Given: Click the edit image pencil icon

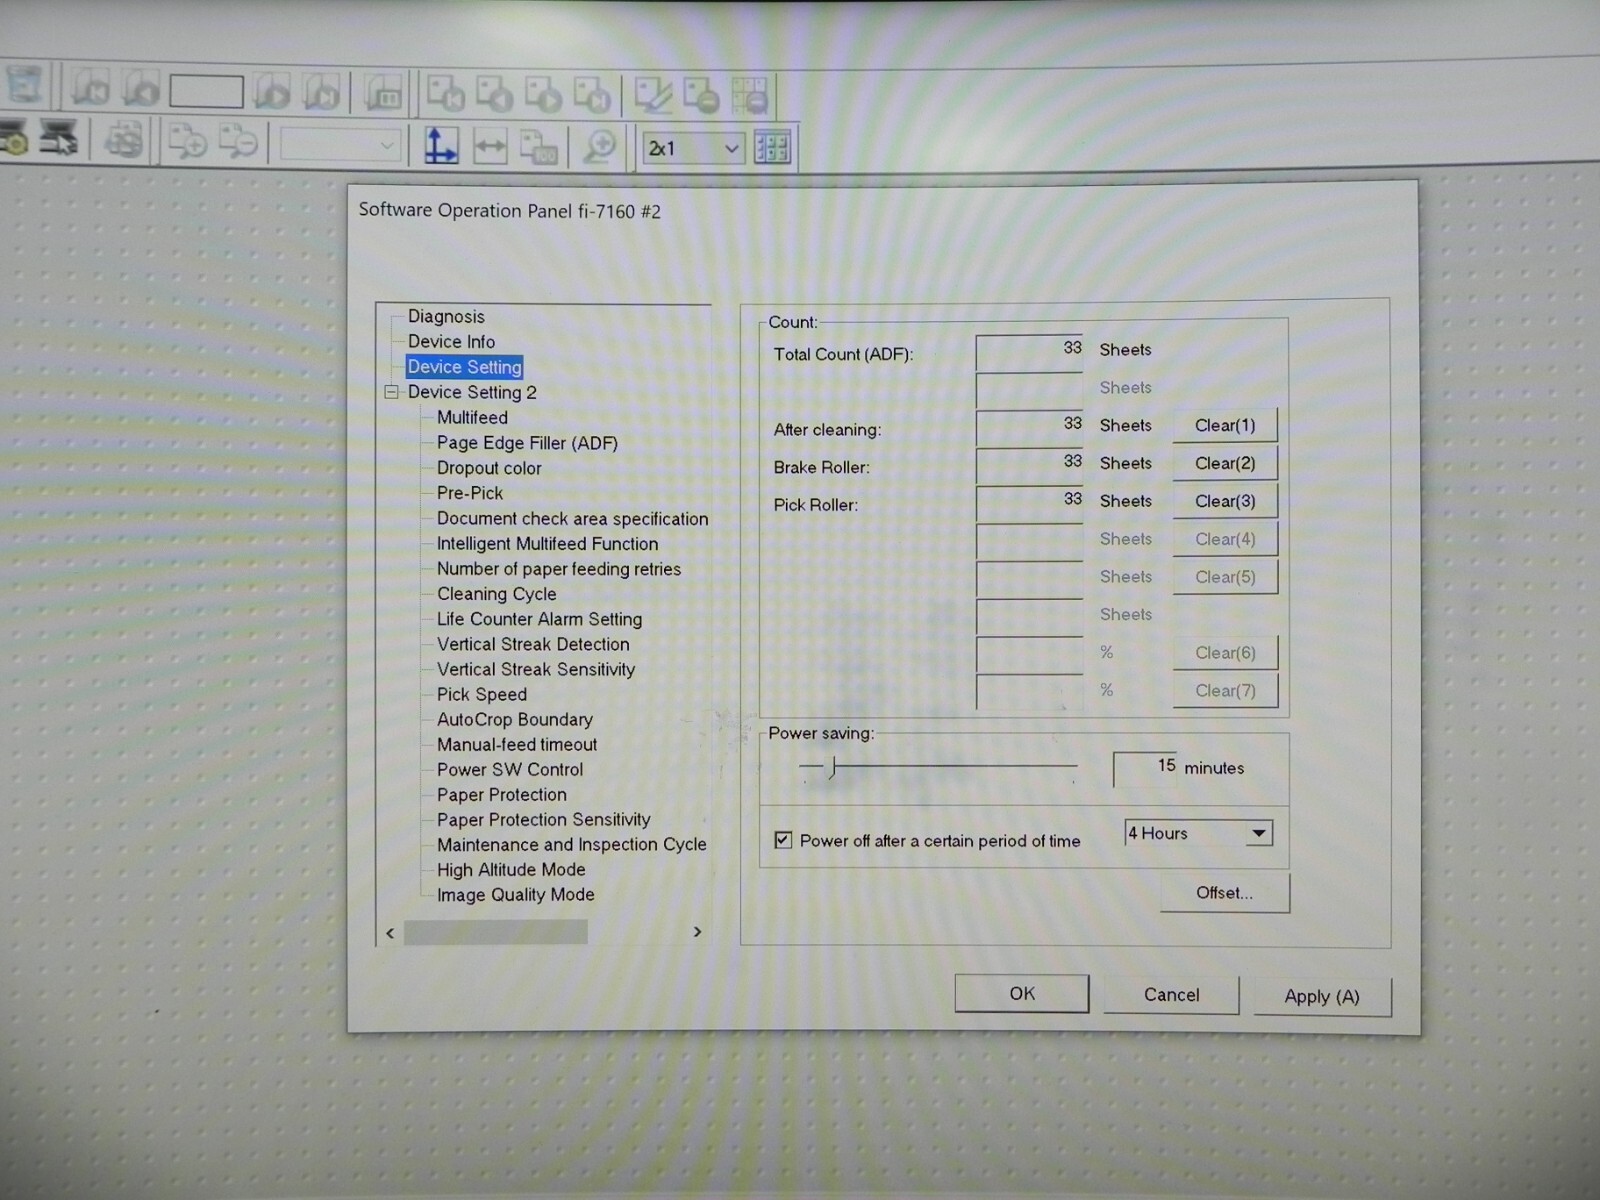Looking at the screenshot, I should coord(653,95).
